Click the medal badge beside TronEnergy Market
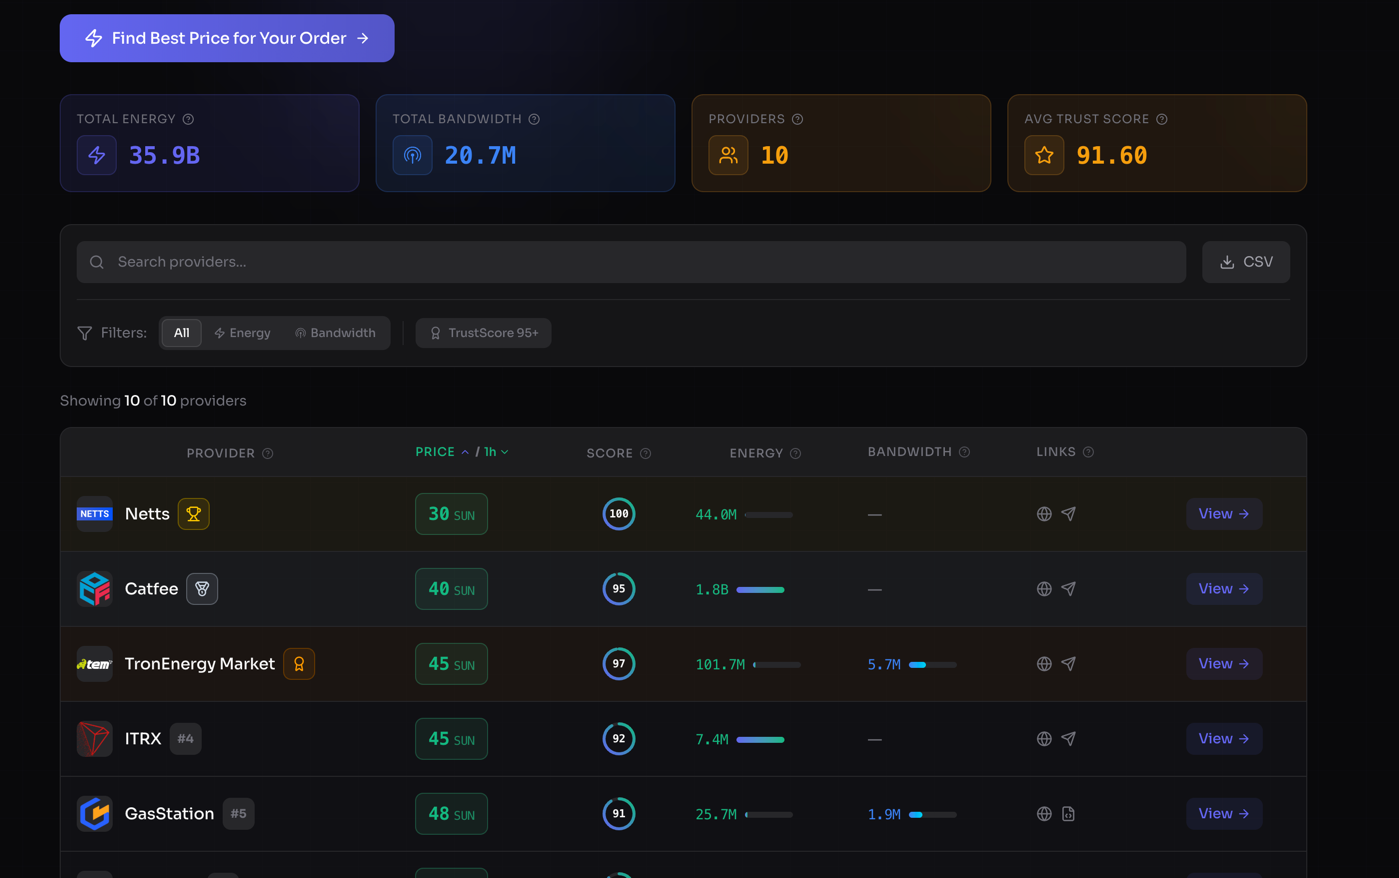The height and width of the screenshot is (878, 1399). (x=299, y=663)
